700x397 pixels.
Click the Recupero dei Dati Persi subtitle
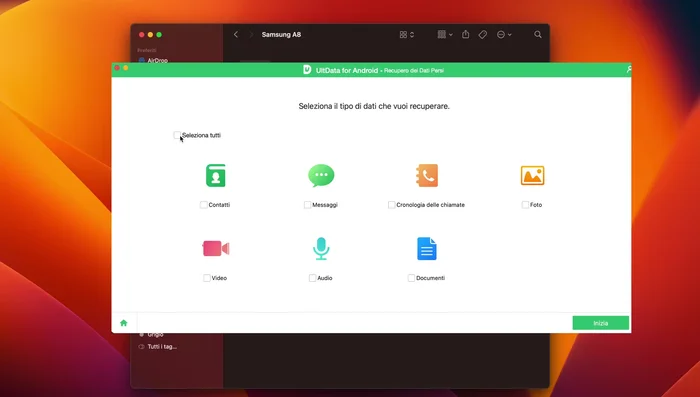(414, 71)
